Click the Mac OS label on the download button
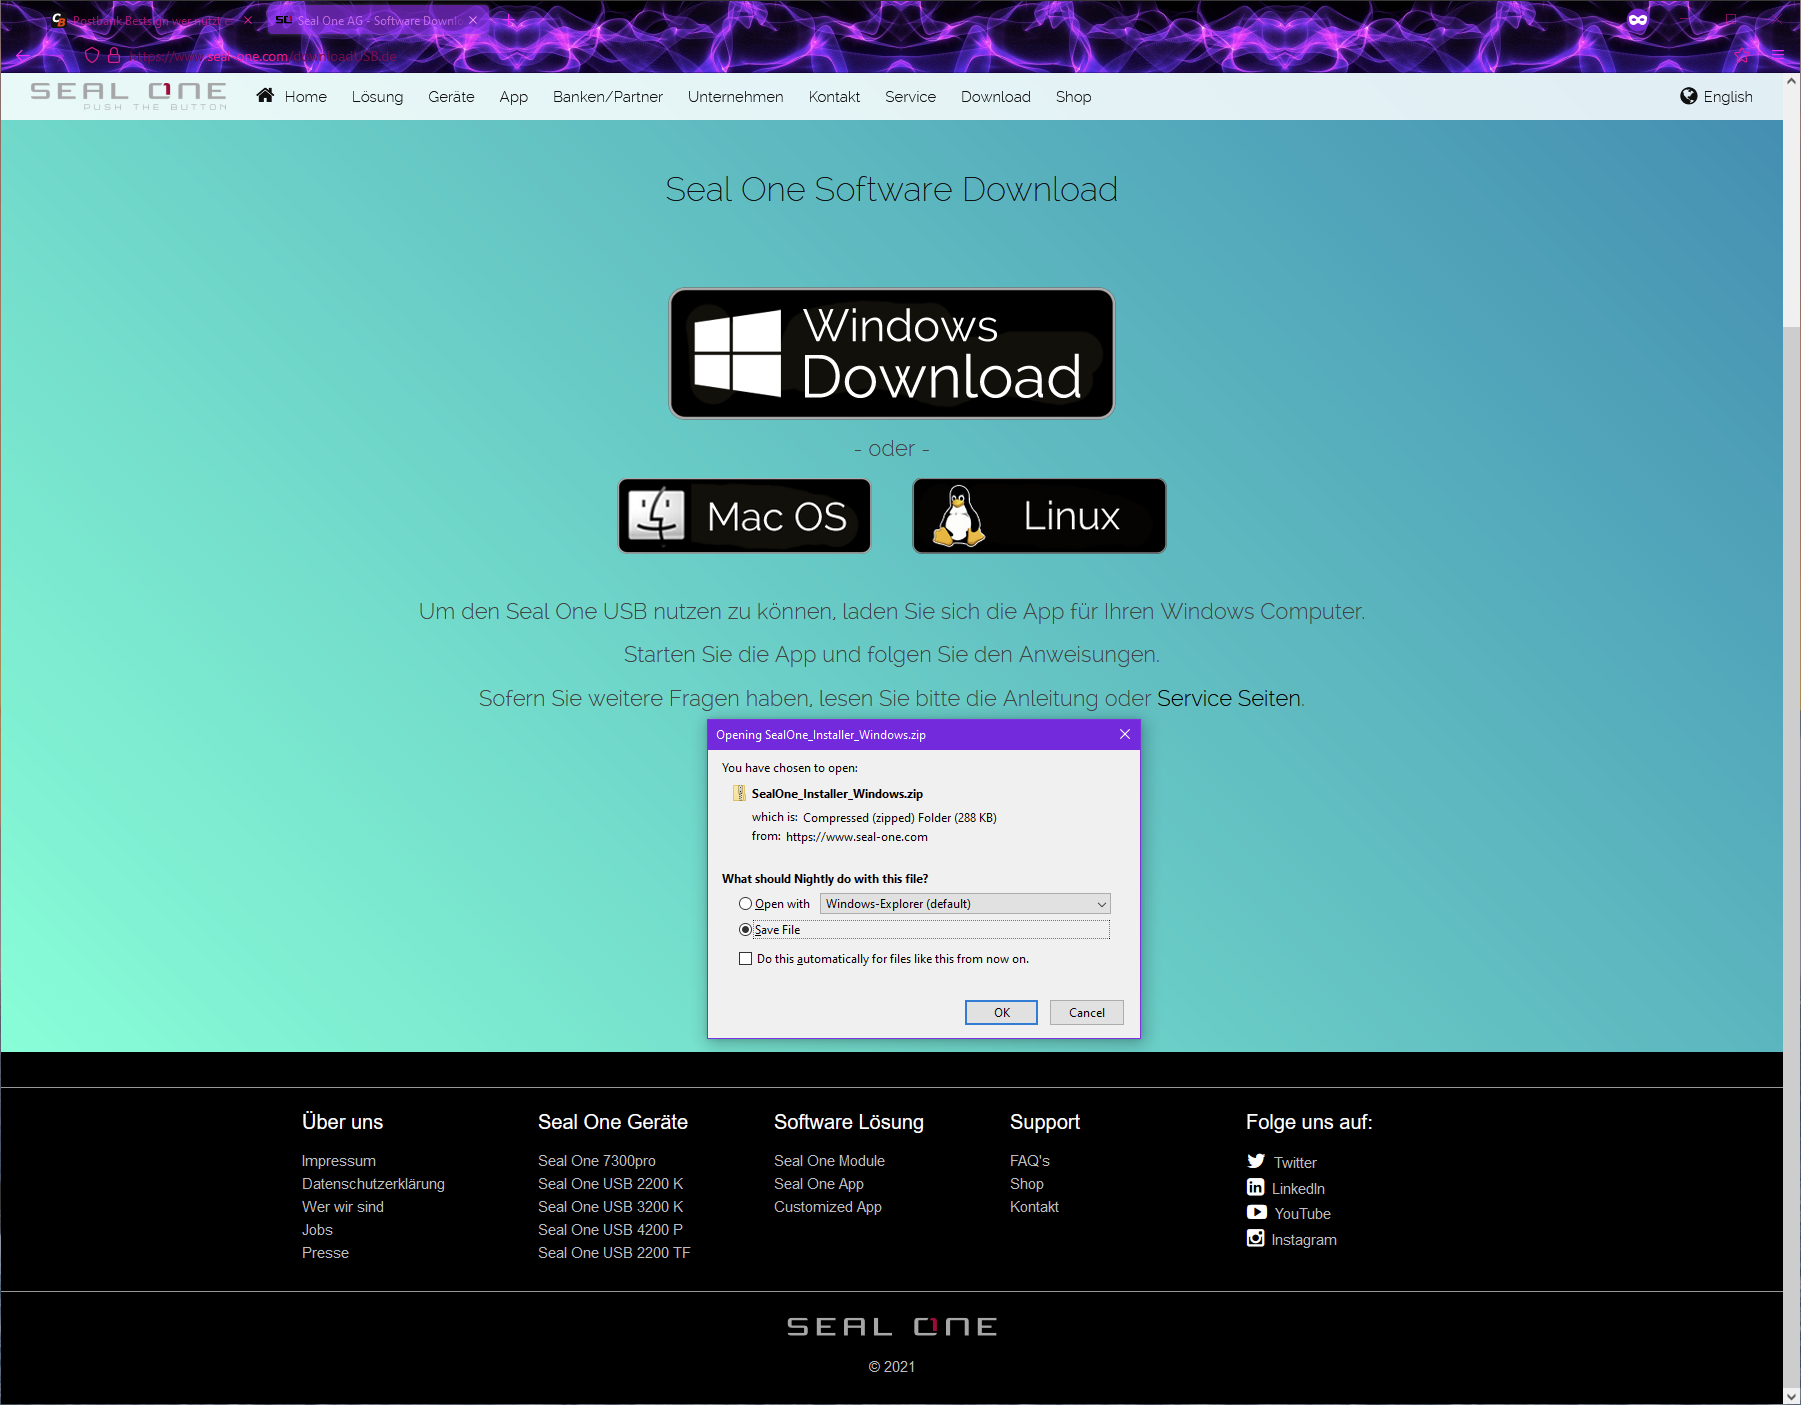Screen dimensions: 1801x1405 [777, 517]
